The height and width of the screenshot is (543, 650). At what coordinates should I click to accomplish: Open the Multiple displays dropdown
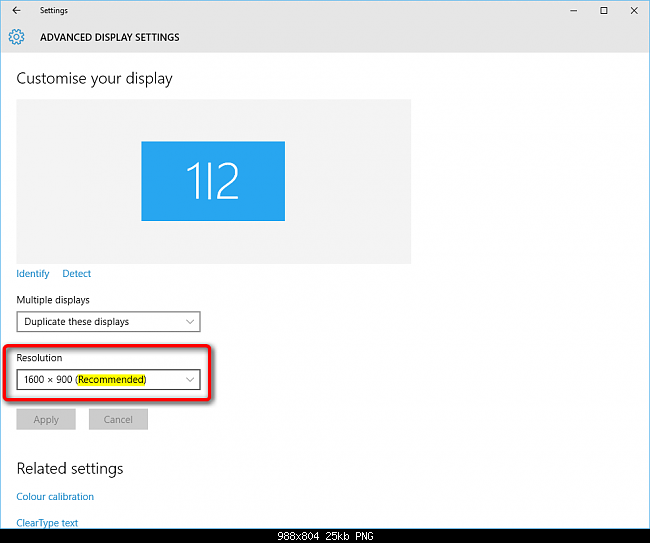109,322
